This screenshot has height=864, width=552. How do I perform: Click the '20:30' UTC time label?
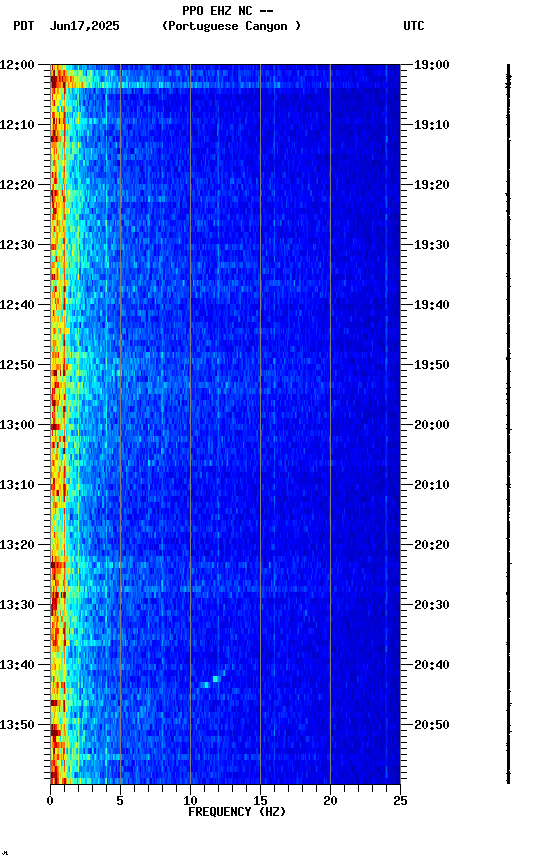432,606
